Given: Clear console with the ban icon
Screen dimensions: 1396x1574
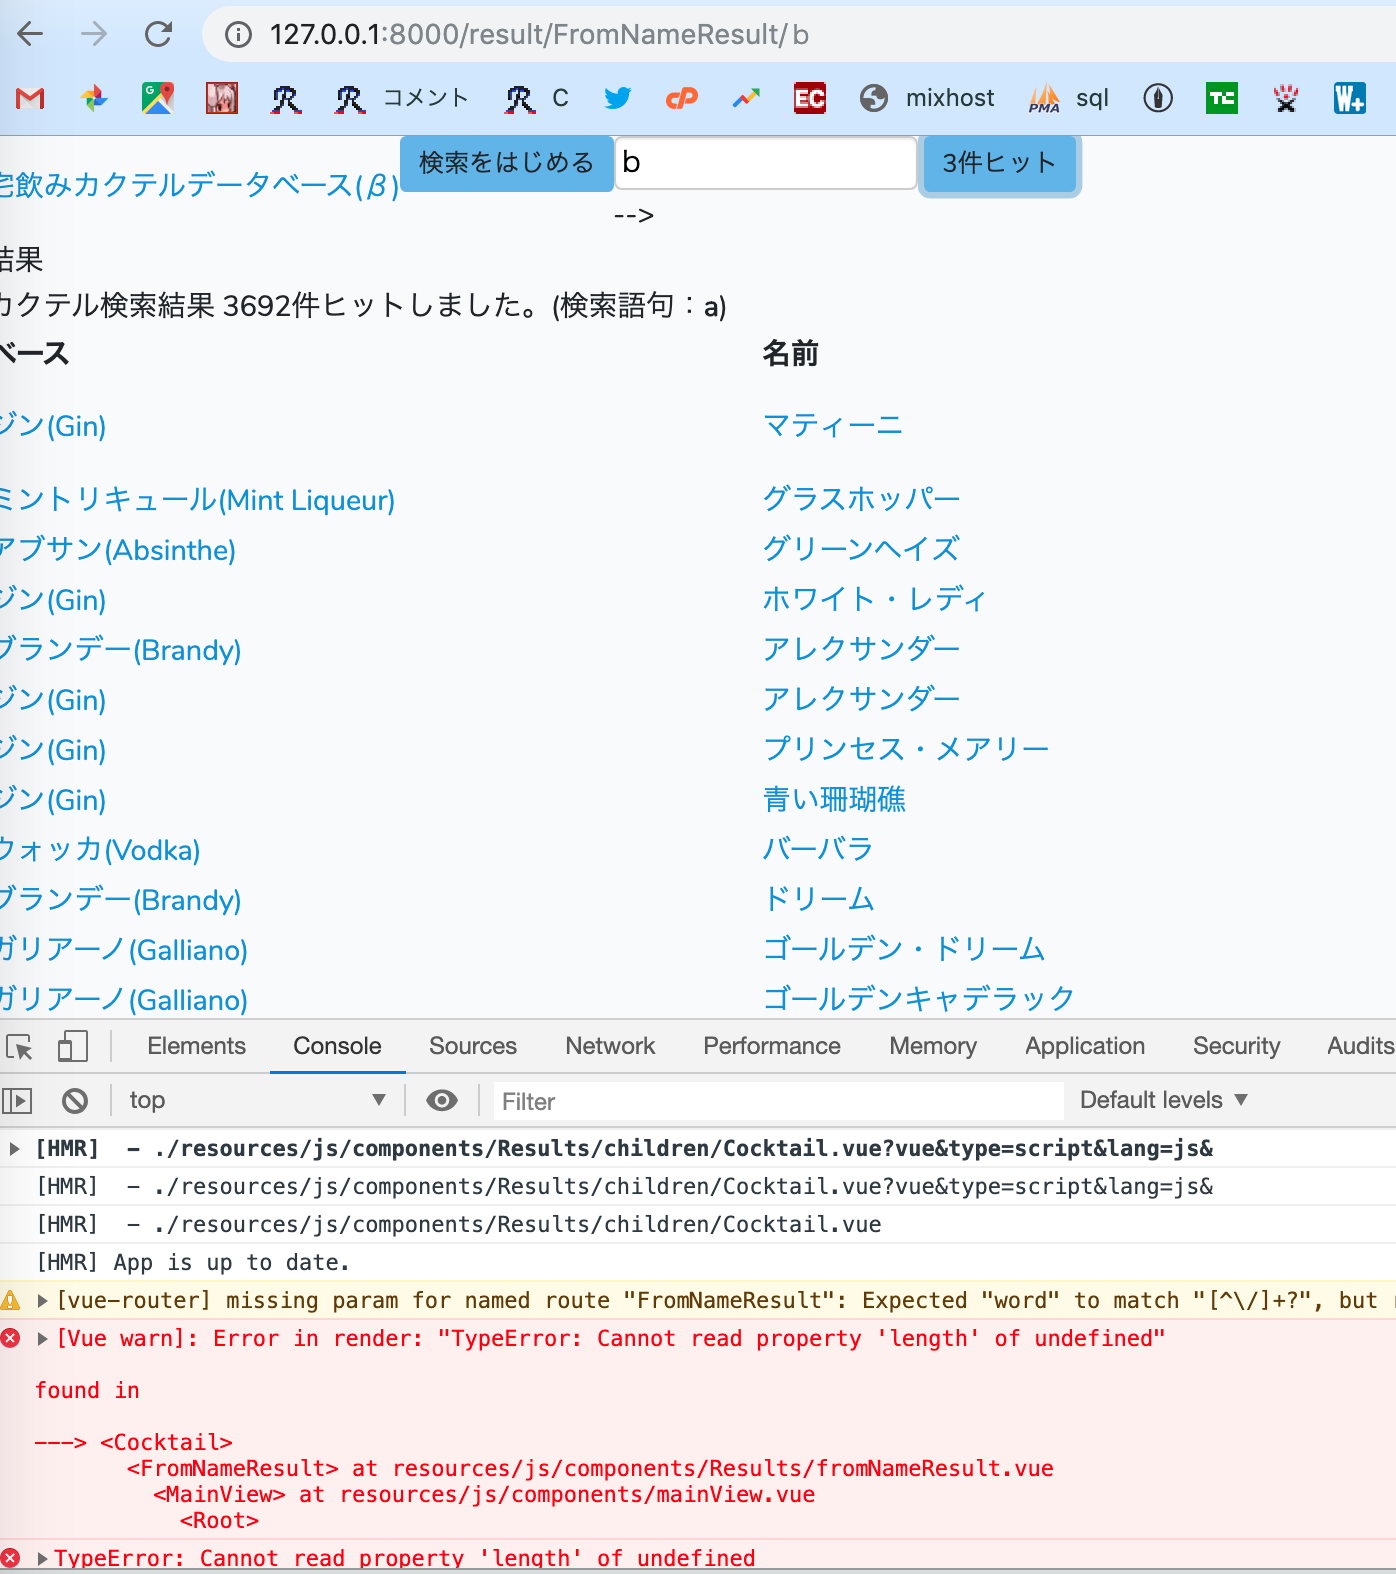Looking at the screenshot, I should pyautogui.click(x=75, y=1101).
